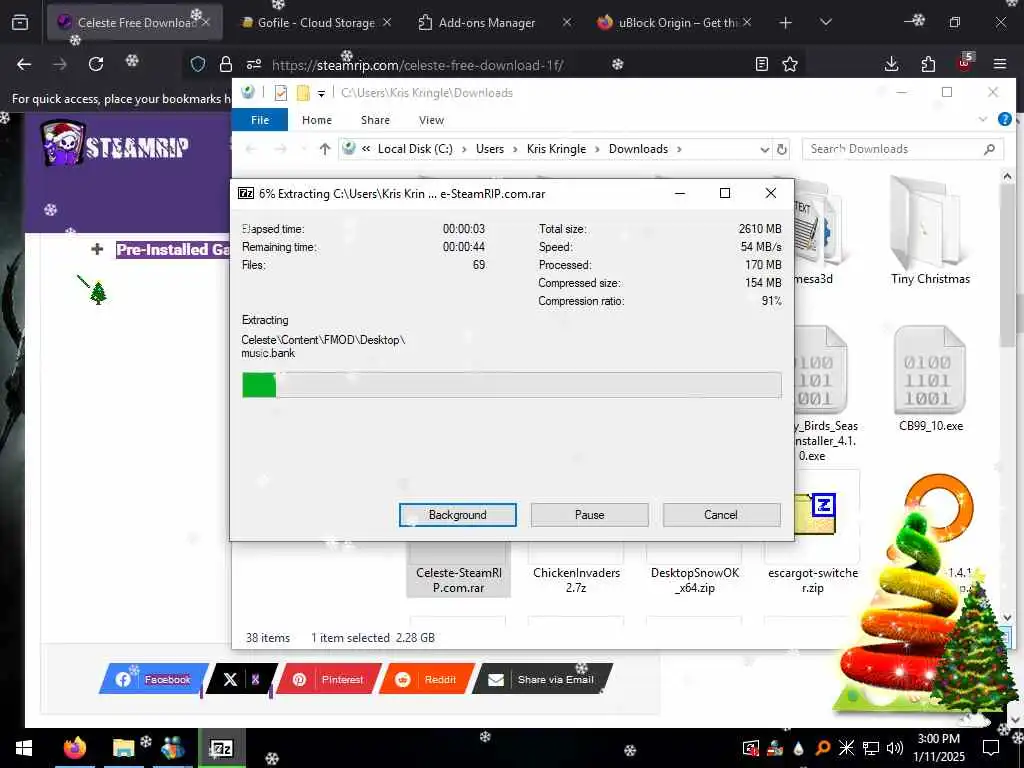
Task: Open a new Firefox tab with plus
Action: [x=785, y=23]
